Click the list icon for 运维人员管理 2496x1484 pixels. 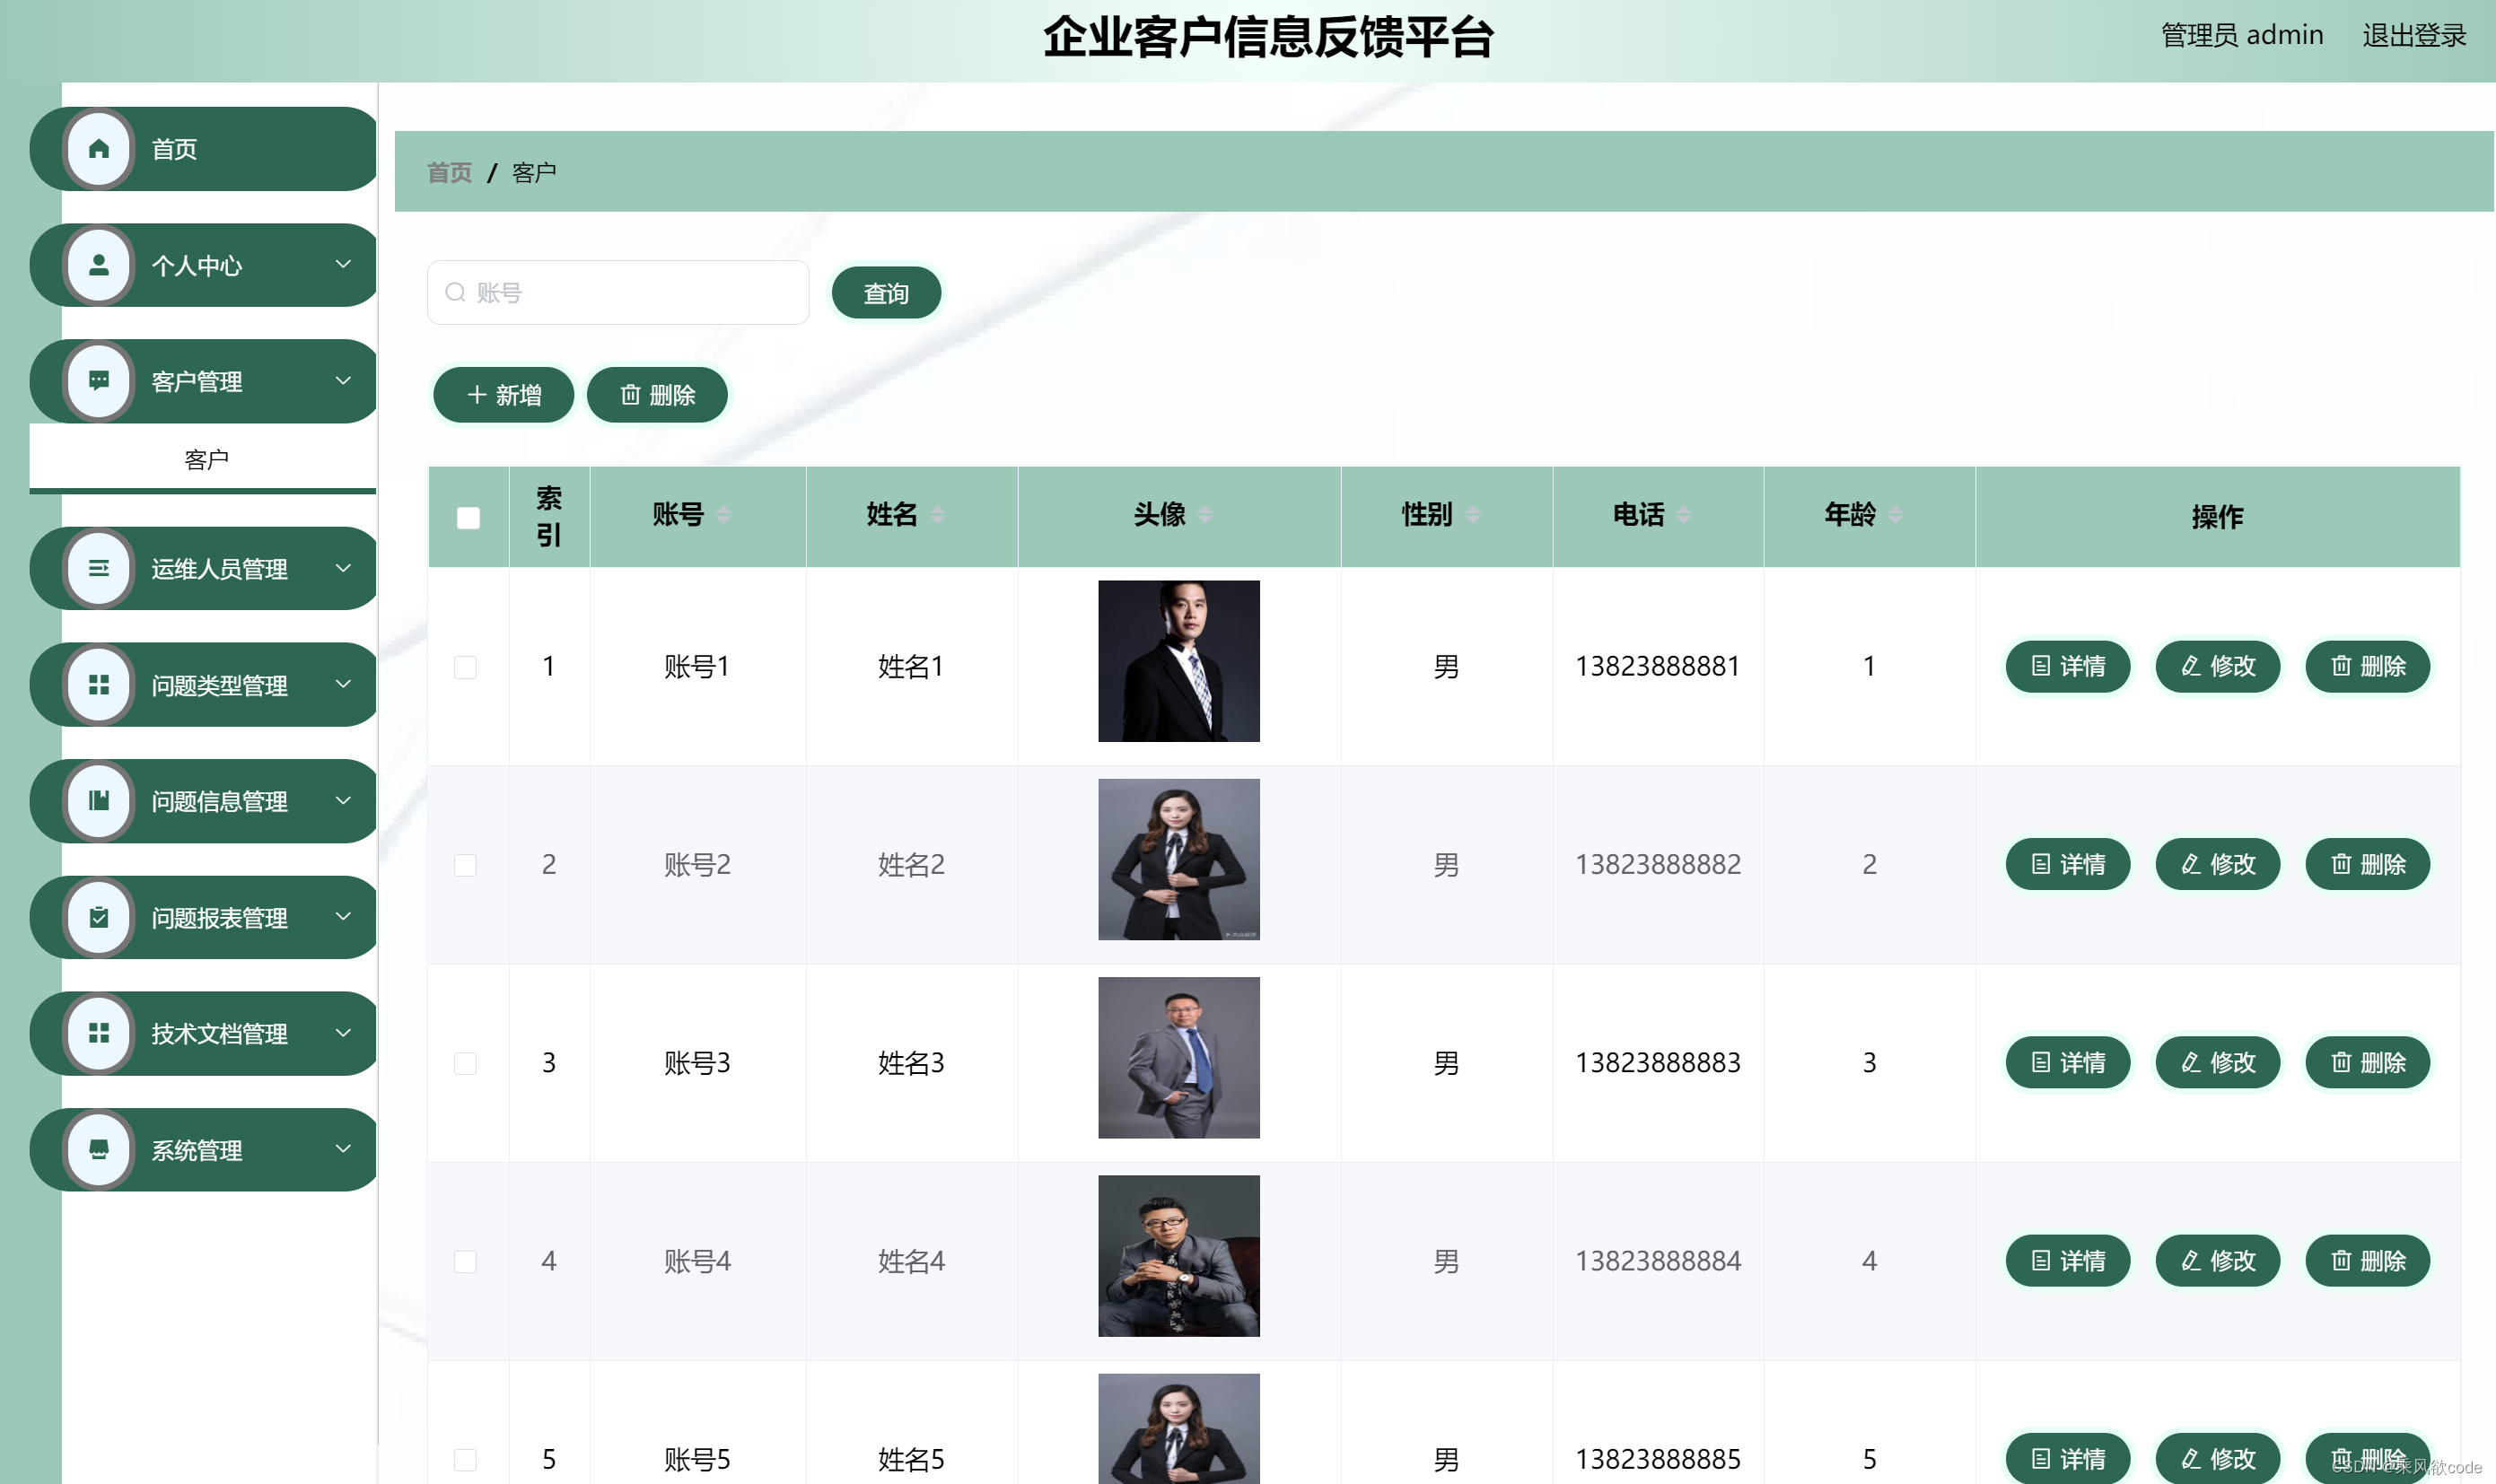click(x=98, y=568)
